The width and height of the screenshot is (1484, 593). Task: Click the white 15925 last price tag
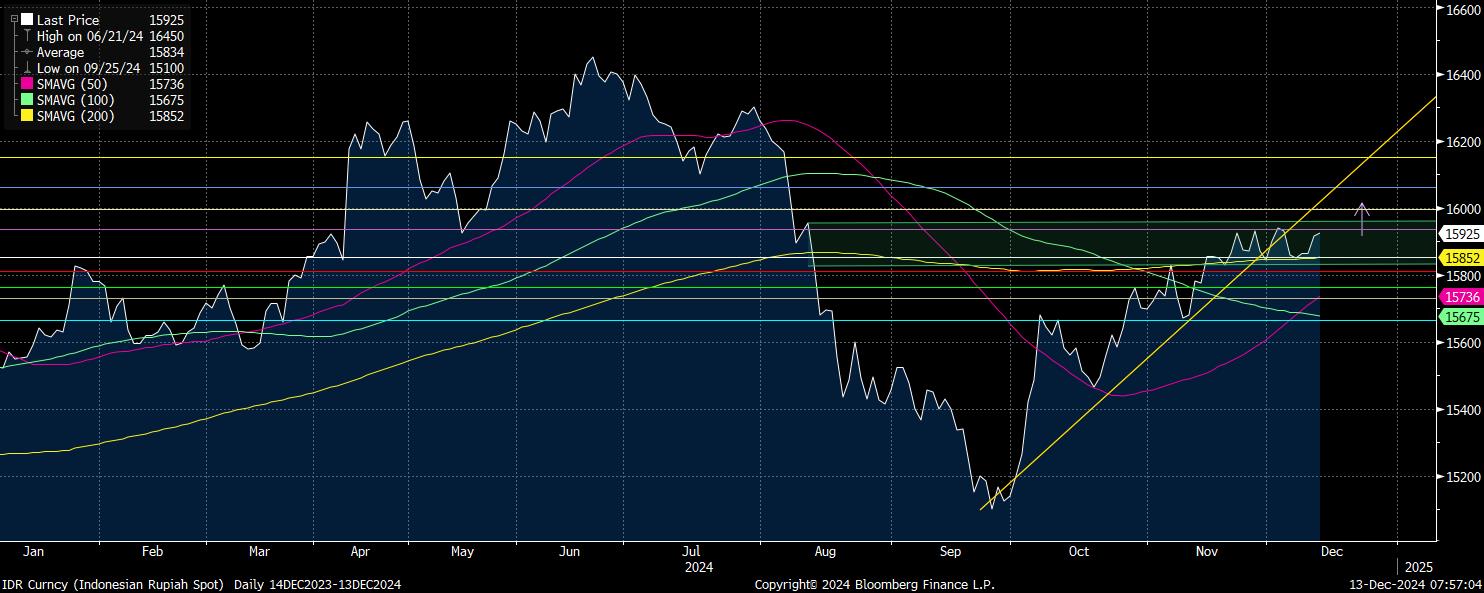(x=1460, y=234)
